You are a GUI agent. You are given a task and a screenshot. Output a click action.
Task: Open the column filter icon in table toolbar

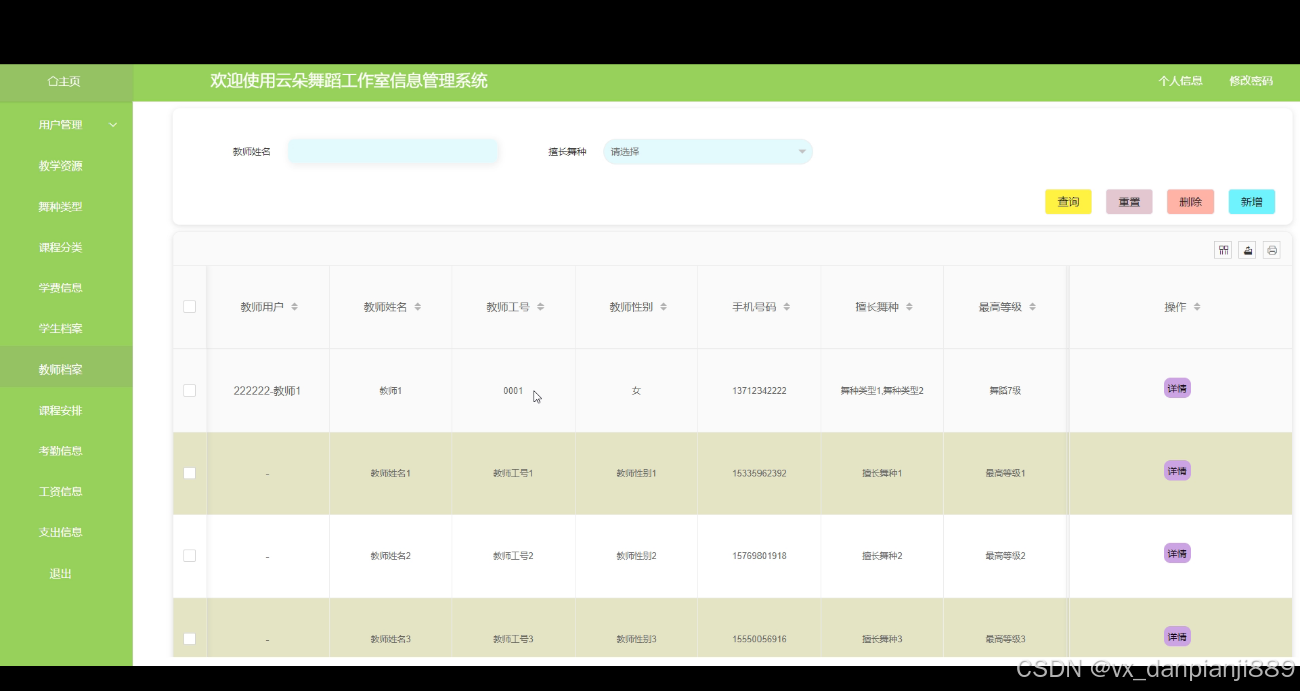1223,250
